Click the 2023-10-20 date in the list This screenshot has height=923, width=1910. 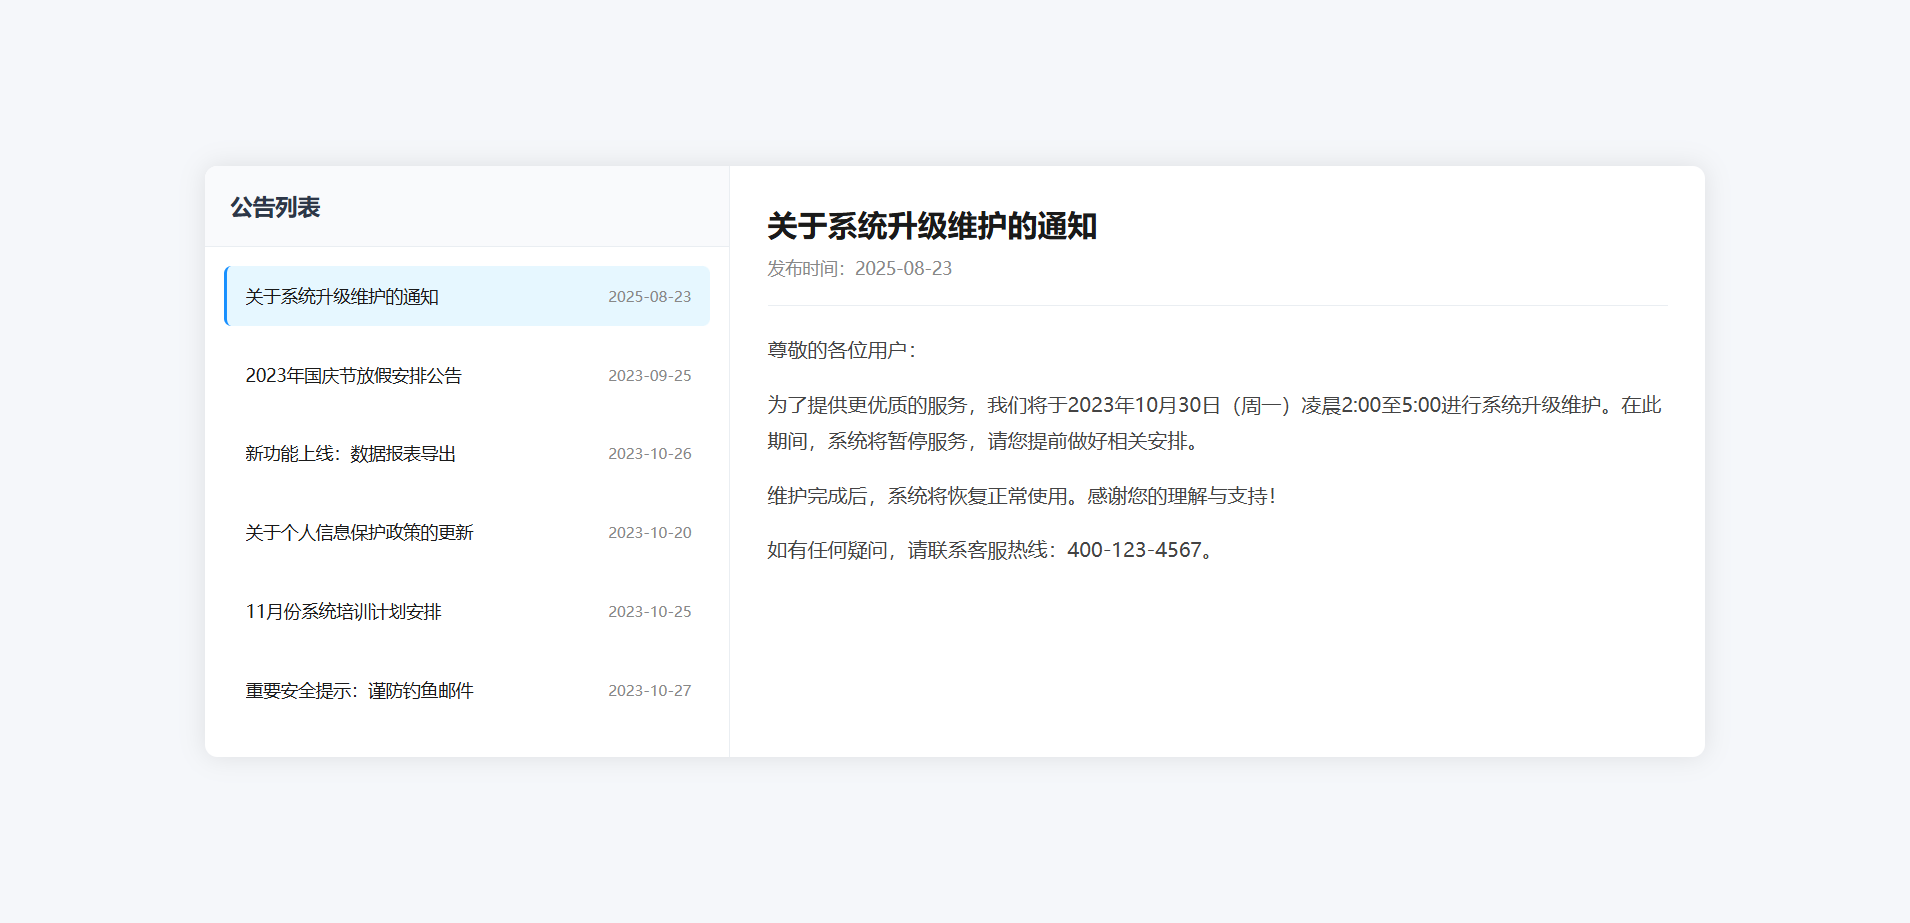pyautogui.click(x=649, y=533)
